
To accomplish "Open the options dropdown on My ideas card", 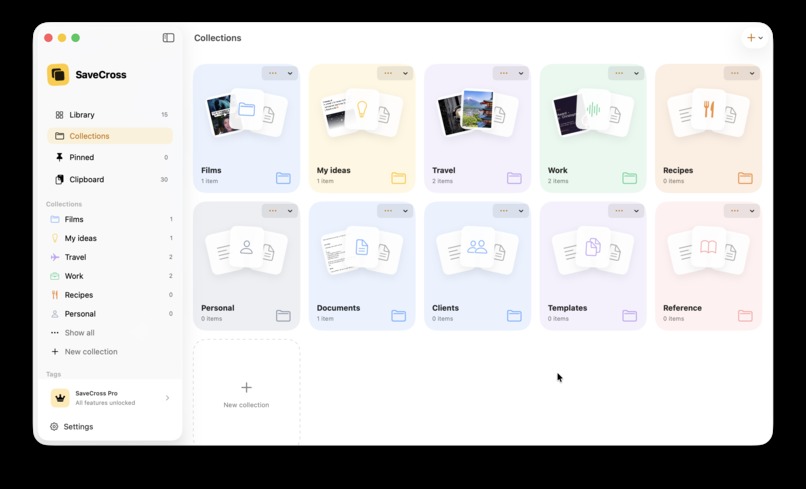I will [395, 73].
